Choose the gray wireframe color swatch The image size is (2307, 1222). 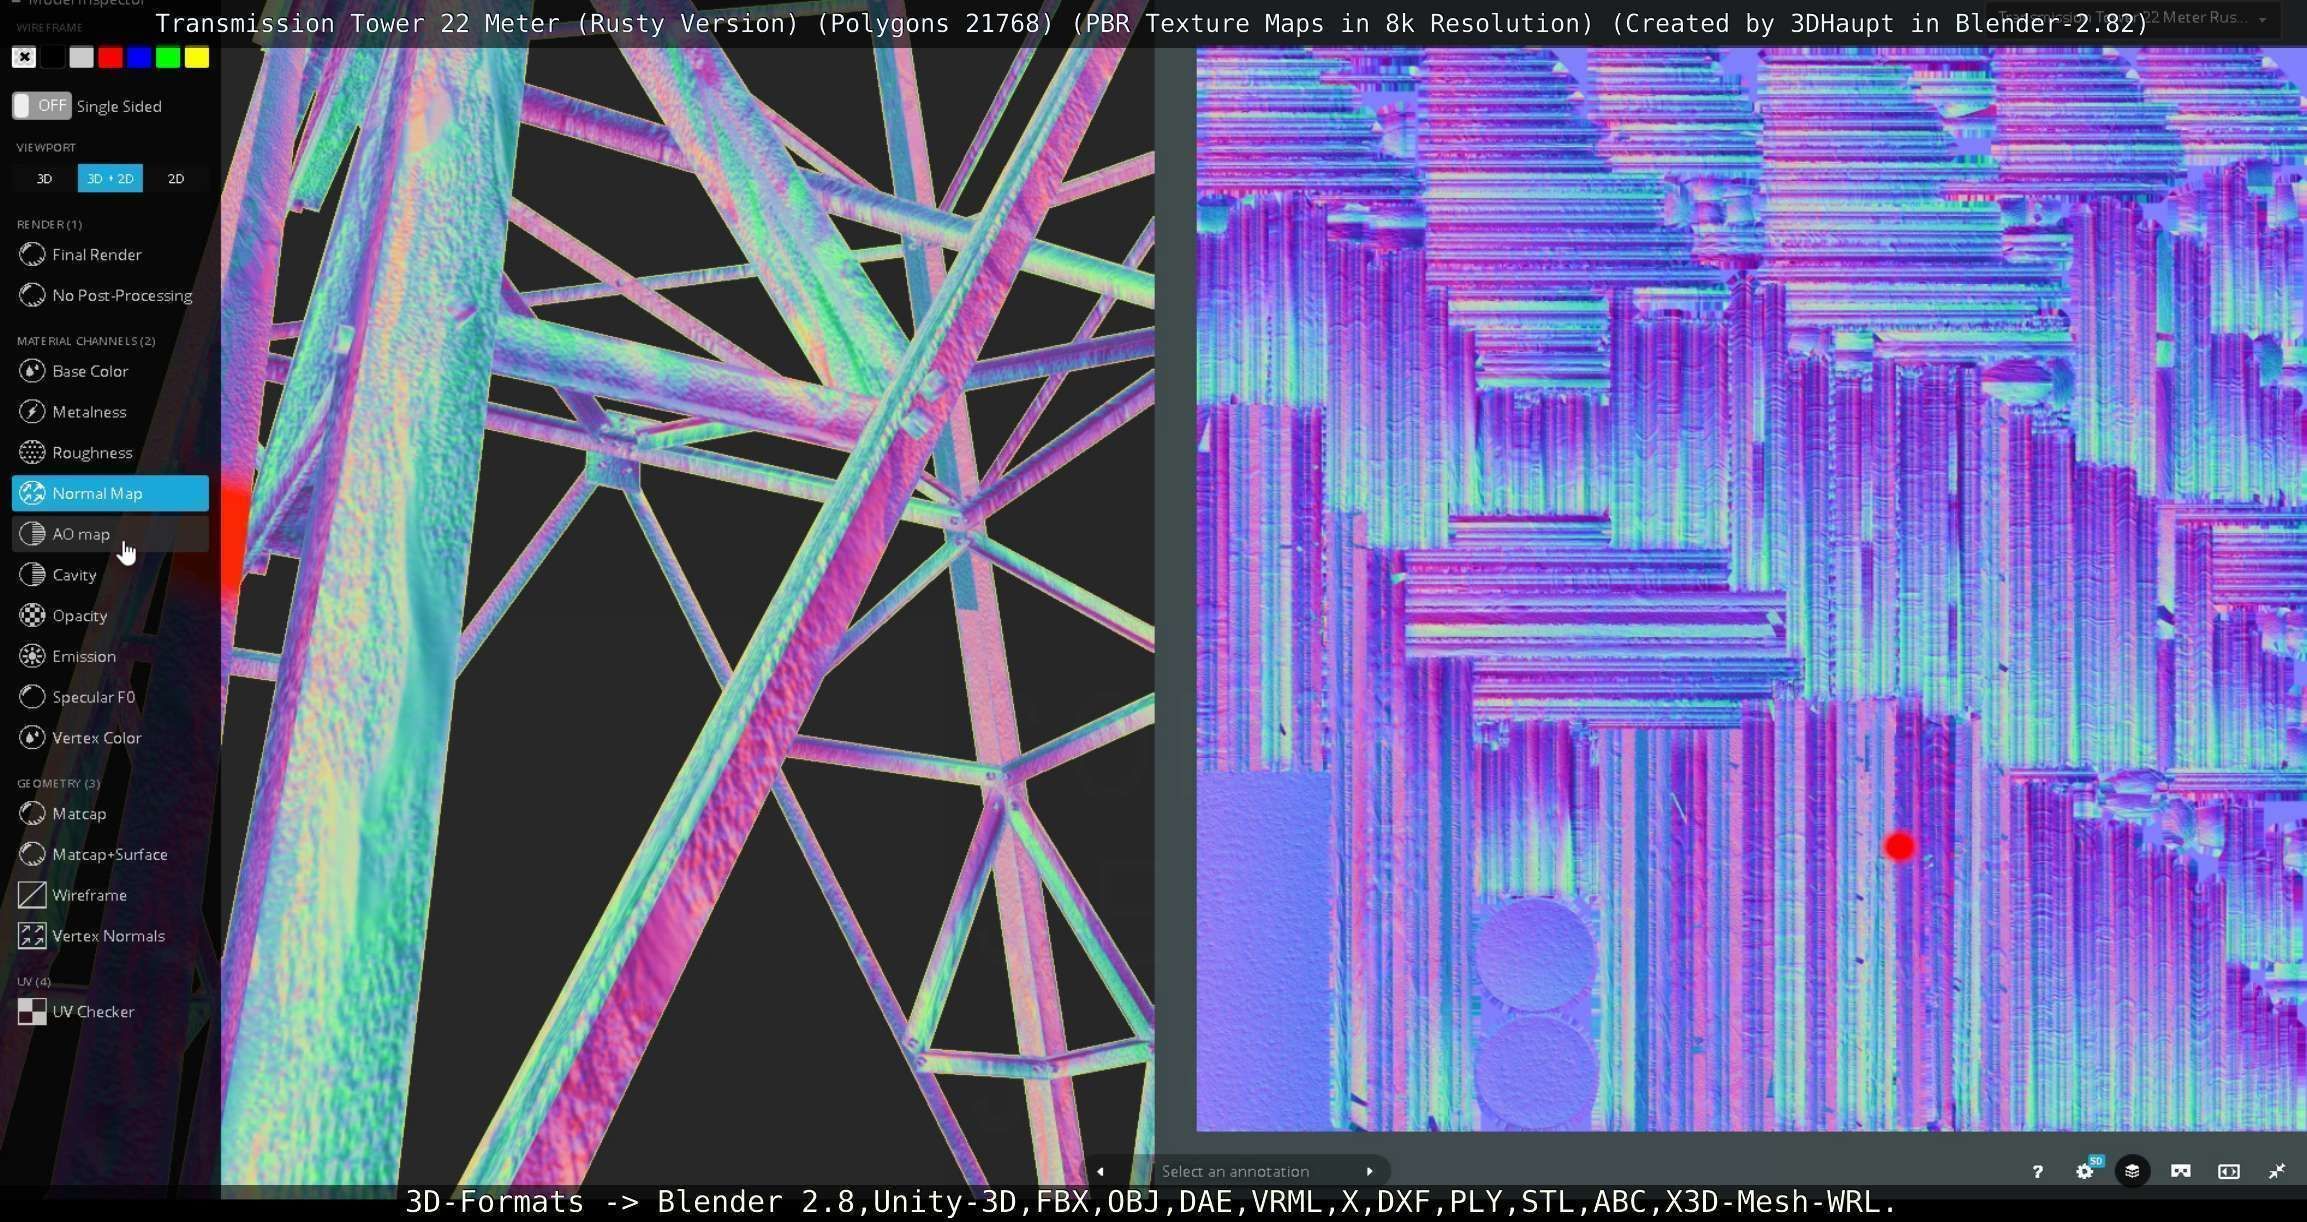click(82, 58)
